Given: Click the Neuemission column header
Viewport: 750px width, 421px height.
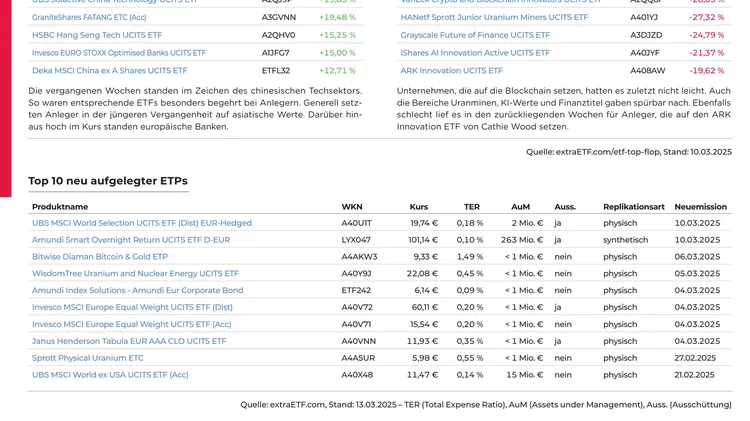Looking at the screenshot, I should (701, 207).
